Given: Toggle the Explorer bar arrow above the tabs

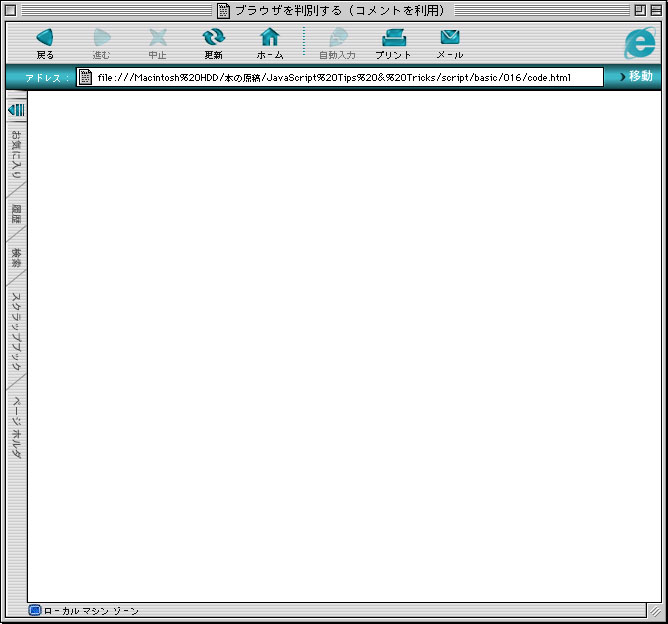Looking at the screenshot, I should (16, 109).
